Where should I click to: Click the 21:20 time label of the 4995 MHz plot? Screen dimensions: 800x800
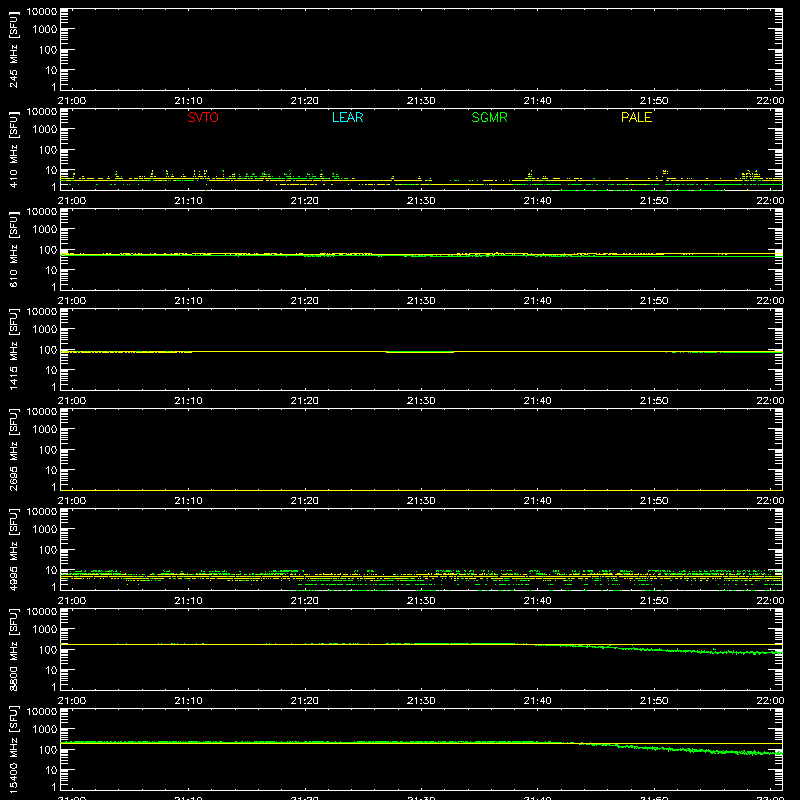click(x=305, y=601)
